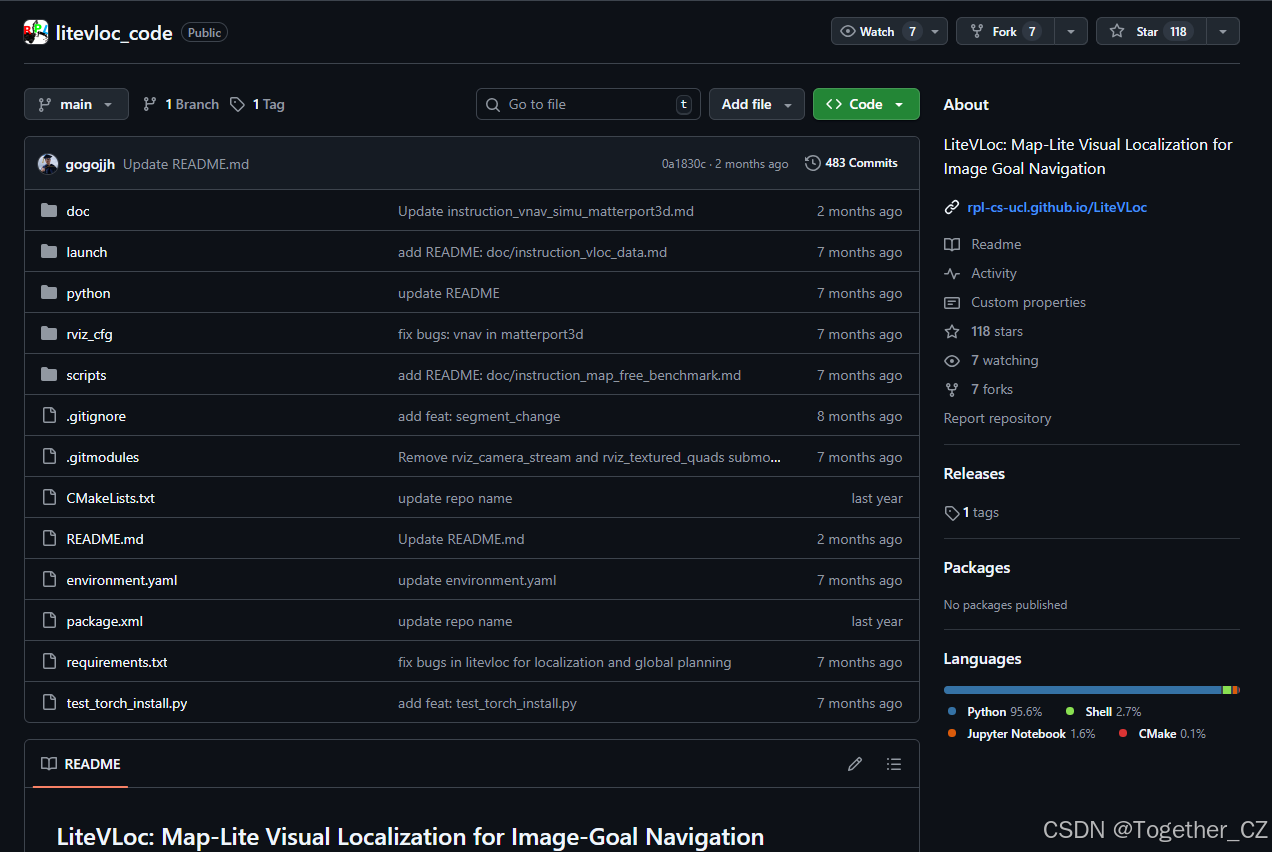The width and height of the screenshot is (1272, 852).
Task: Open the README outline list icon
Action: point(894,764)
